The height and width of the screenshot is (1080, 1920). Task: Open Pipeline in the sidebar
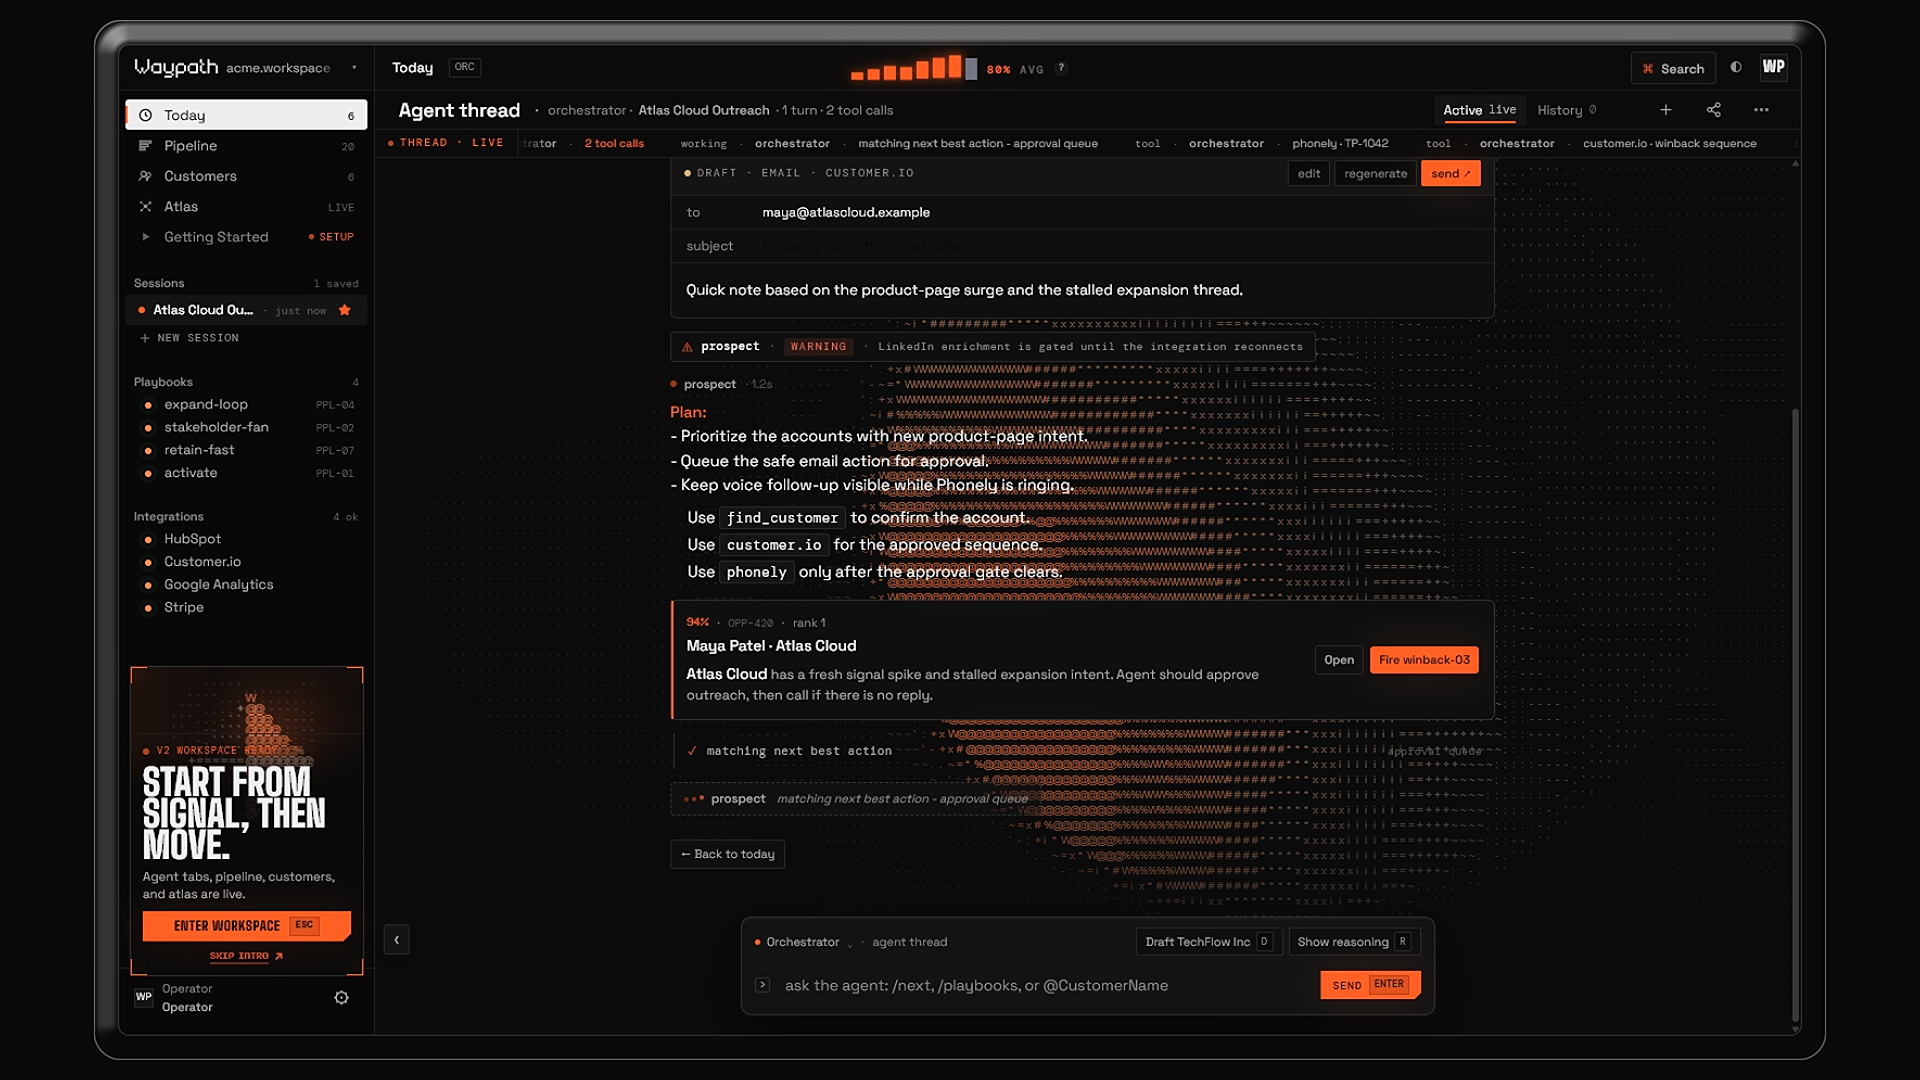(x=246, y=146)
